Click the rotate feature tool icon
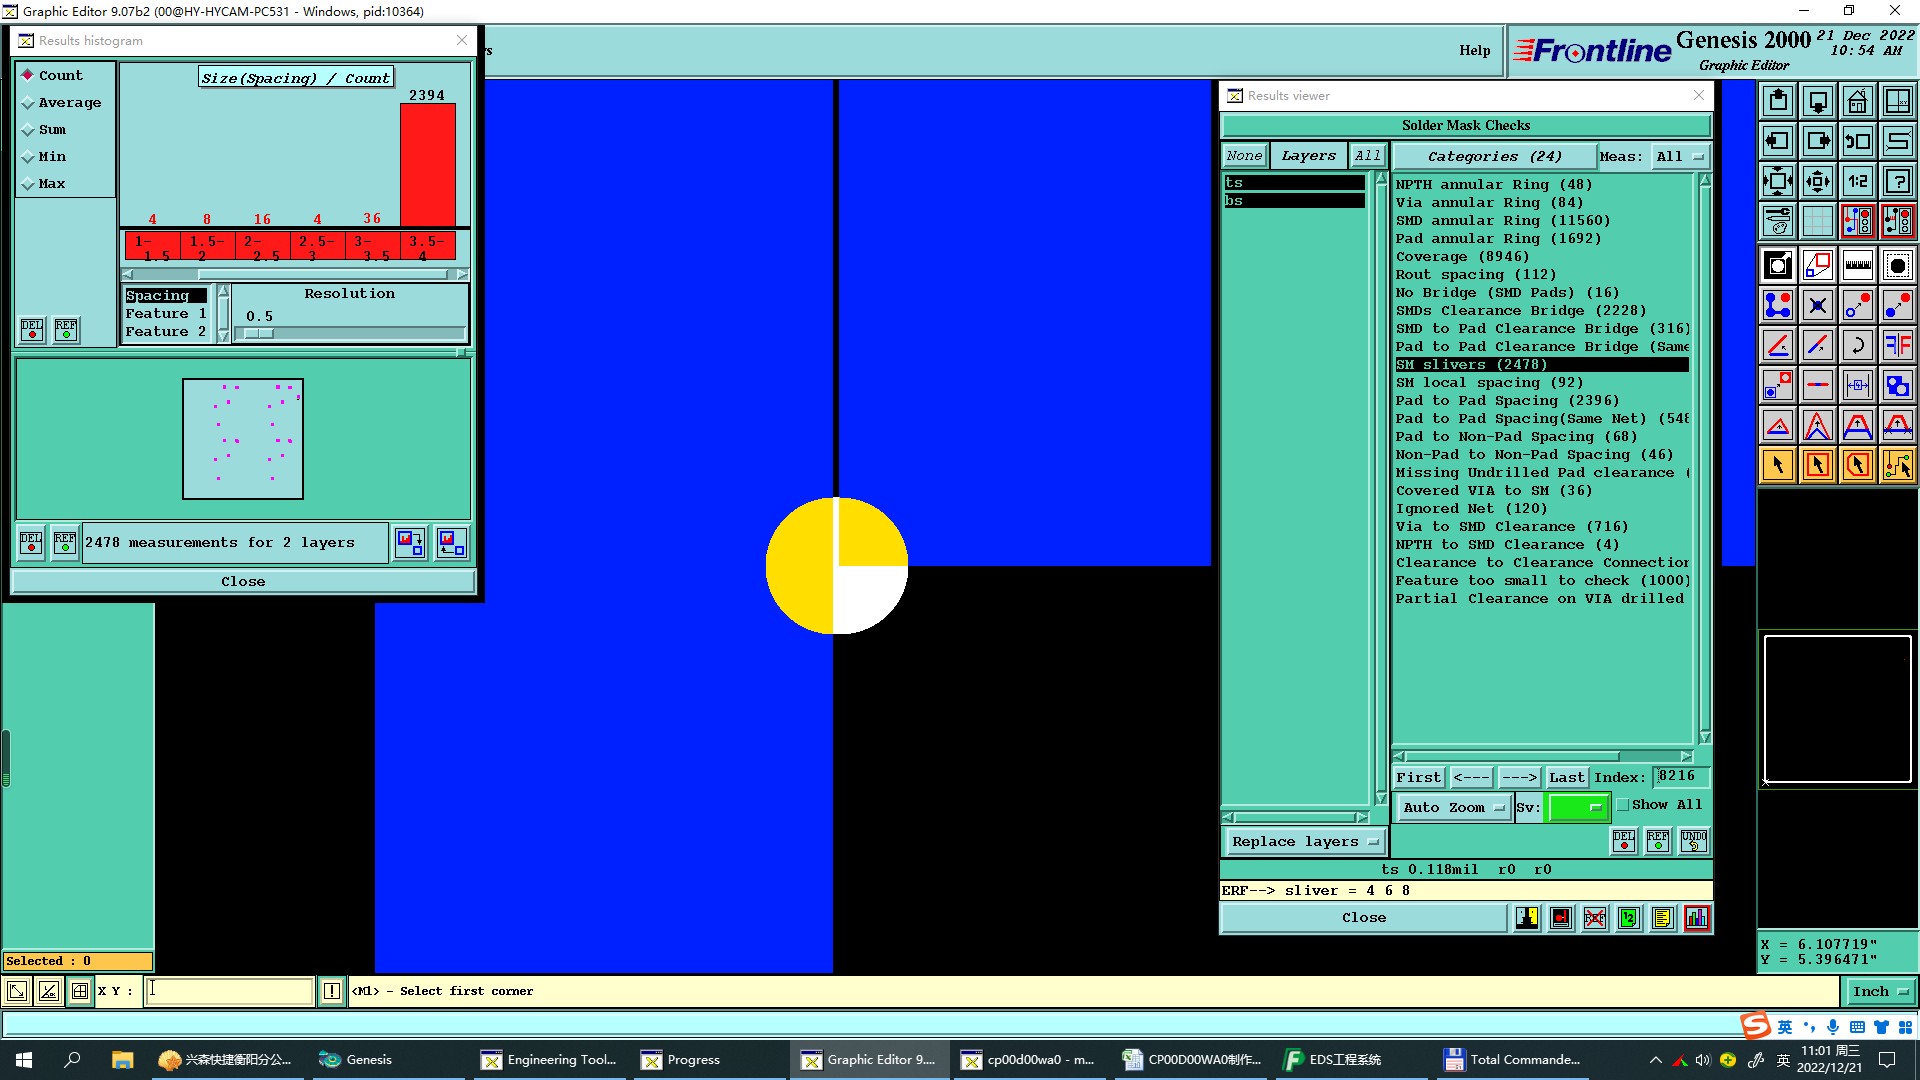The image size is (1920, 1080). 1857,345
